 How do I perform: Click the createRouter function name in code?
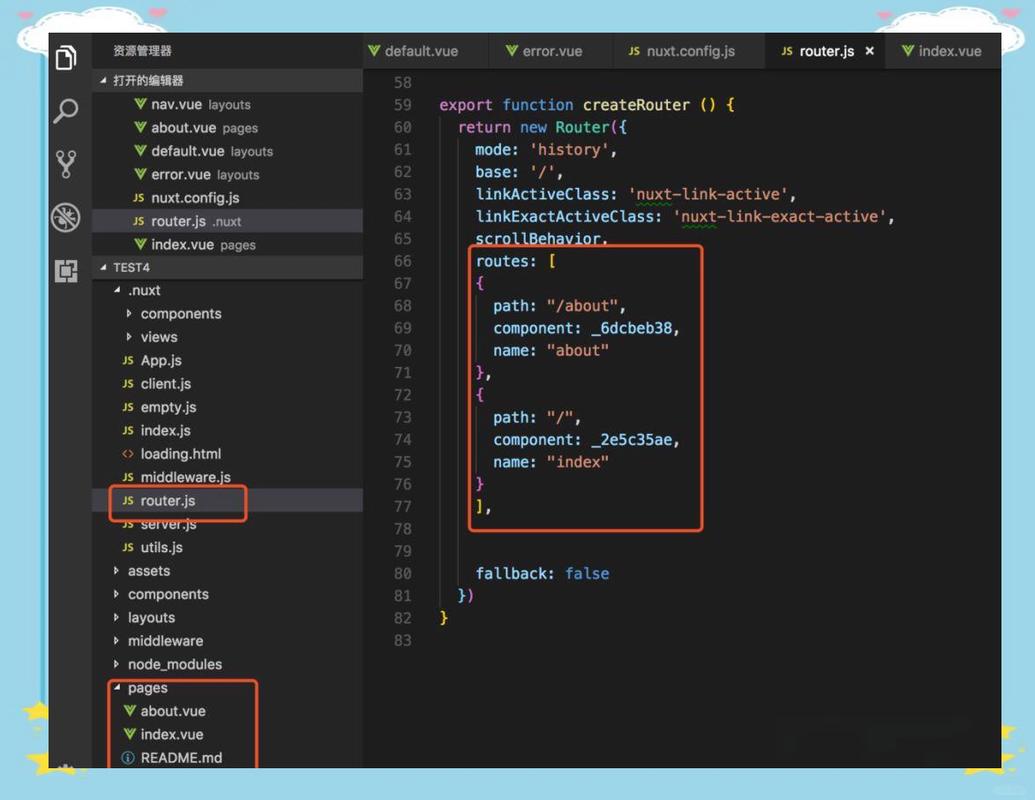[636, 105]
